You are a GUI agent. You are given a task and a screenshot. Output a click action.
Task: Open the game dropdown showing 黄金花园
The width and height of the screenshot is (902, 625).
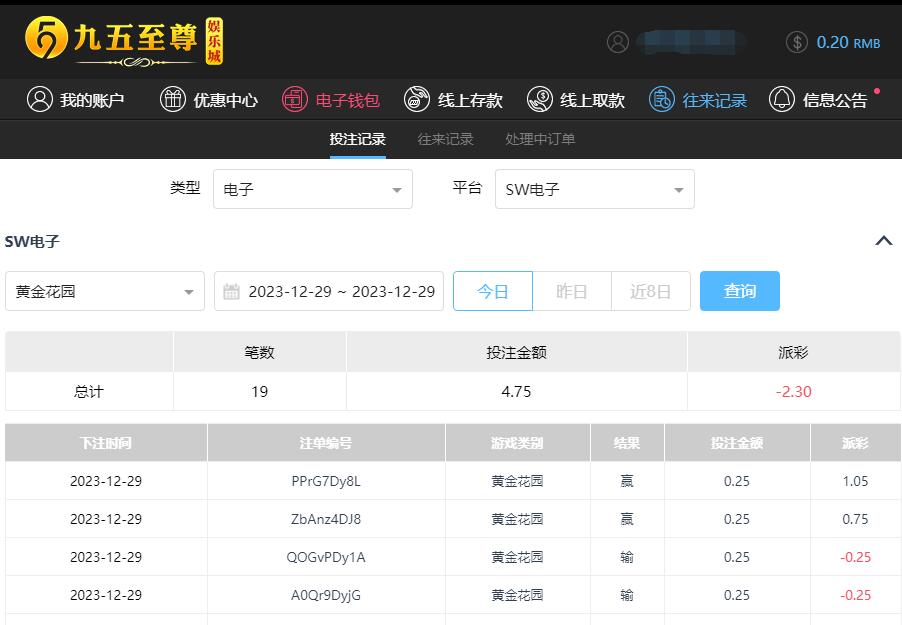[x=105, y=291]
